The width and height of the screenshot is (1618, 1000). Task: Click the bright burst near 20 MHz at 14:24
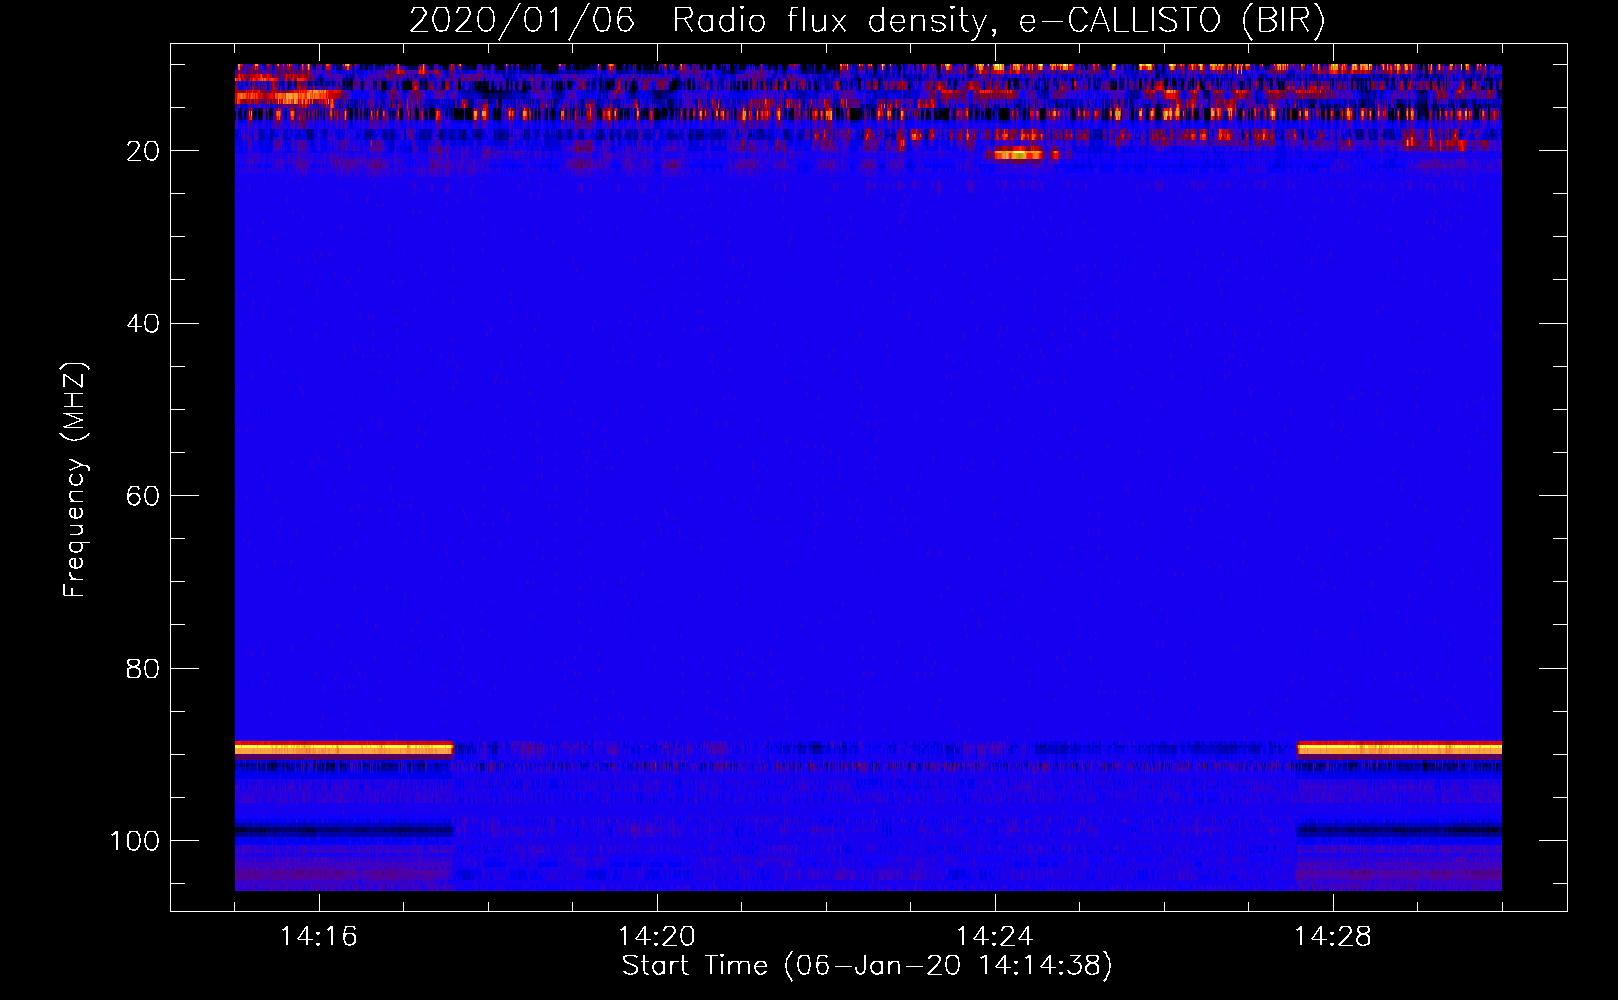pyautogui.click(x=1017, y=154)
